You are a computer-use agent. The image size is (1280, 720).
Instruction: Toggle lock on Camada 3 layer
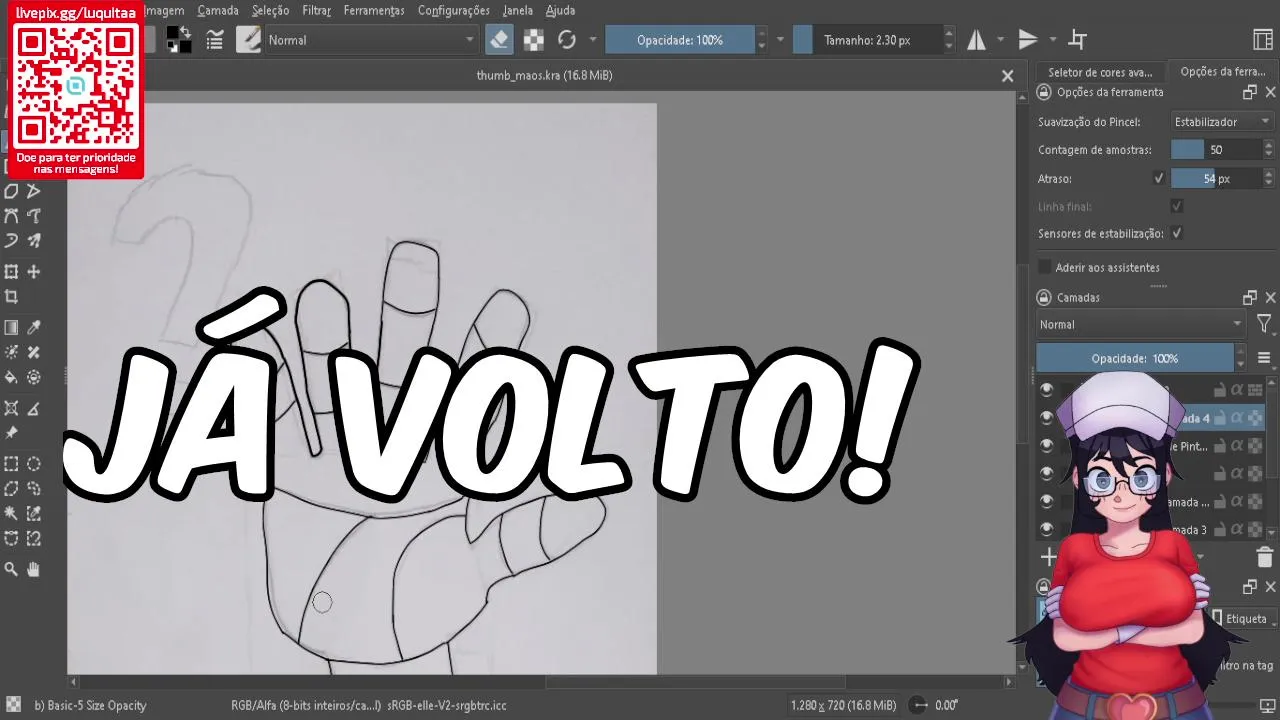pyautogui.click(x=1220, y=529)
